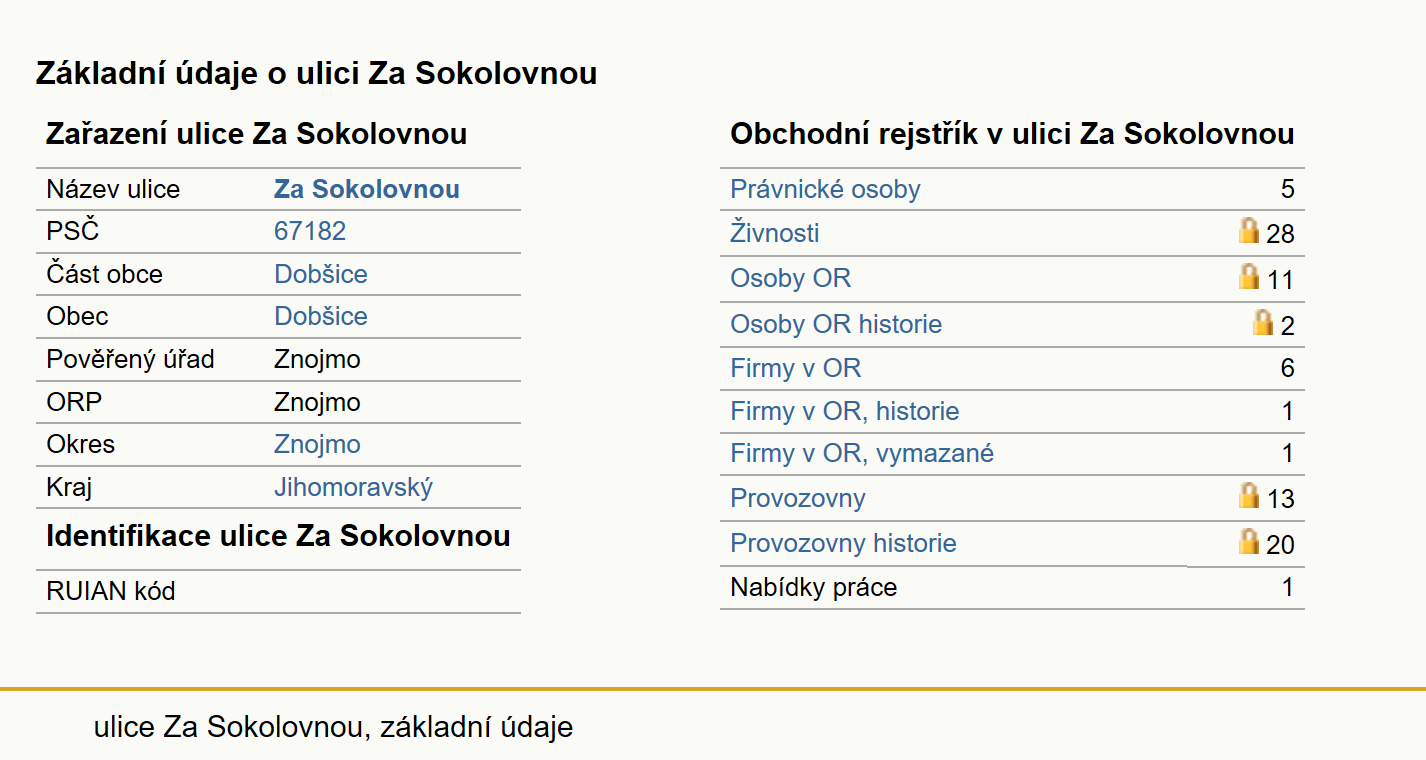Click the lock icon beside Provozovny count
This screenshot has height=760, width=1426.
(x=1248, y=495)
